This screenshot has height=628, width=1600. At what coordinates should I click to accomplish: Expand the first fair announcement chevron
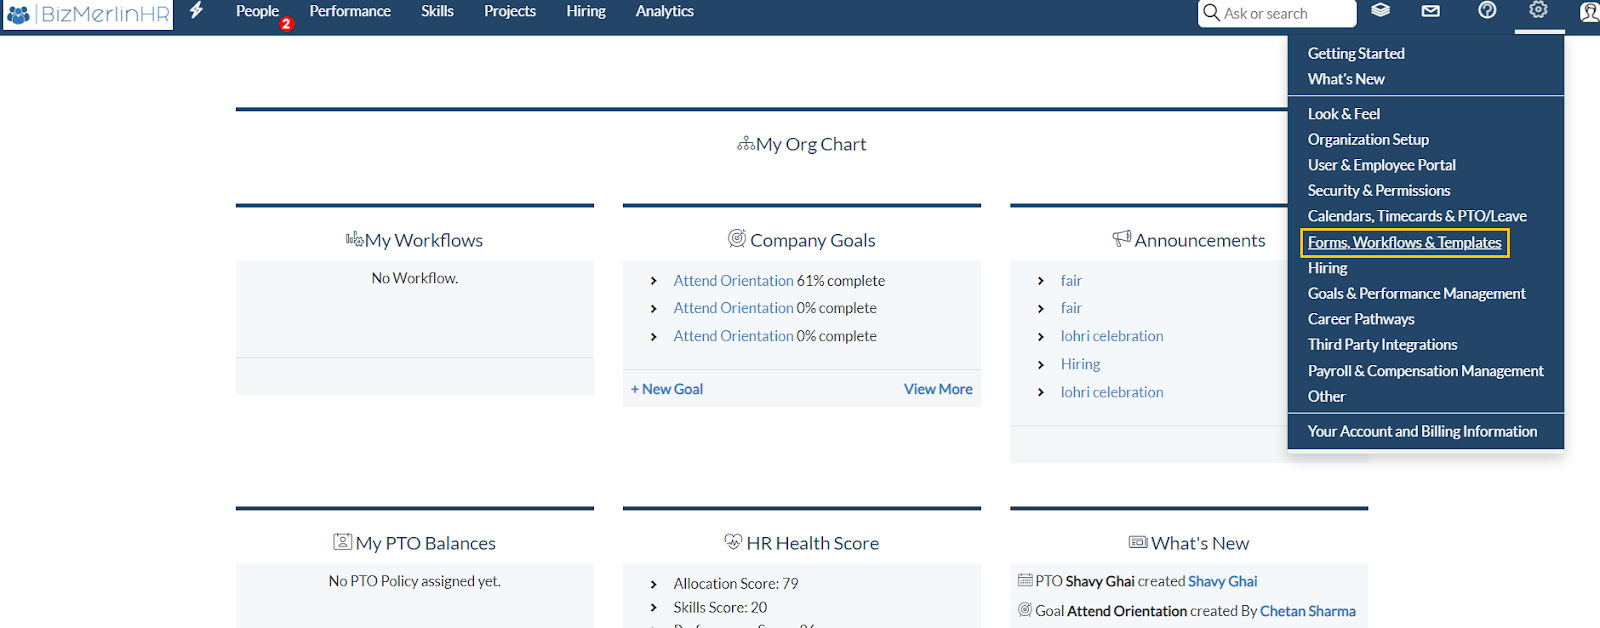[x=1041, y=281]
